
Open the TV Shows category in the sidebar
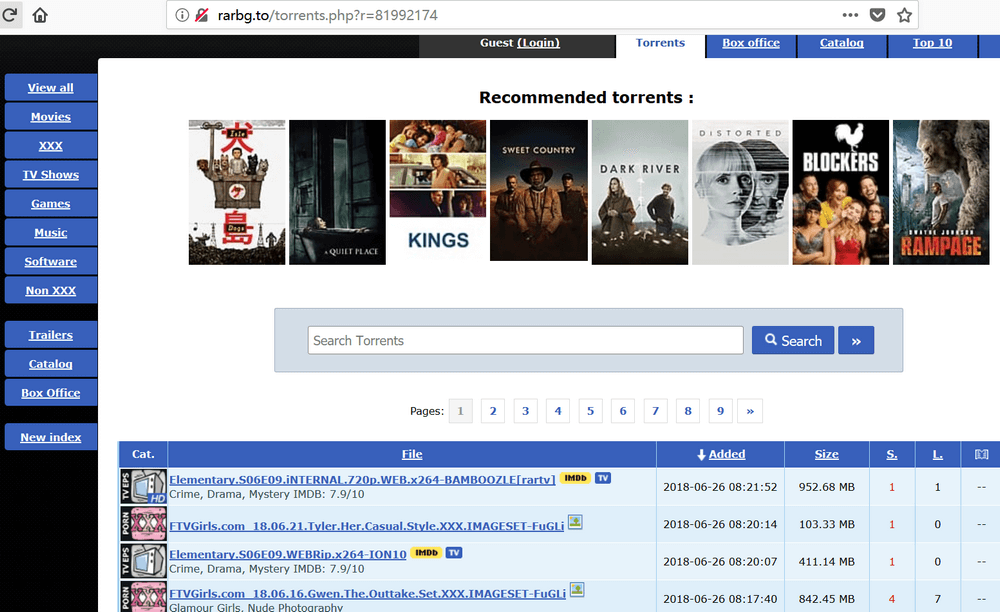click(x=51, y=175)
